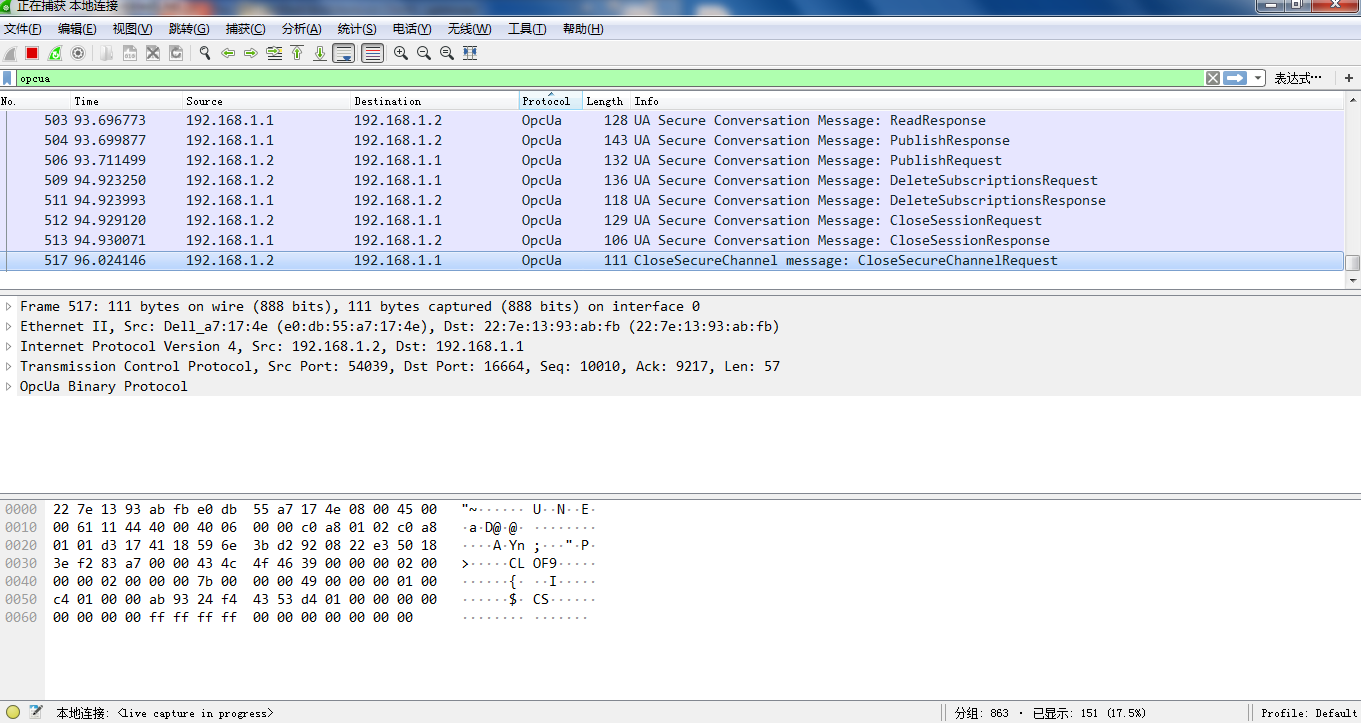Zoom out of packet text
1361x723 pixels.
424,53
